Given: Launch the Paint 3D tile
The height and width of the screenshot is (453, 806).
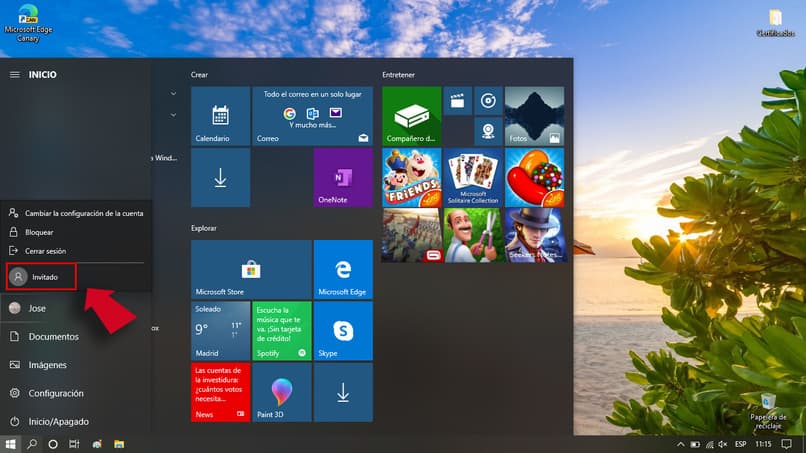Looking at the screenshot, I should pos(282,392).
